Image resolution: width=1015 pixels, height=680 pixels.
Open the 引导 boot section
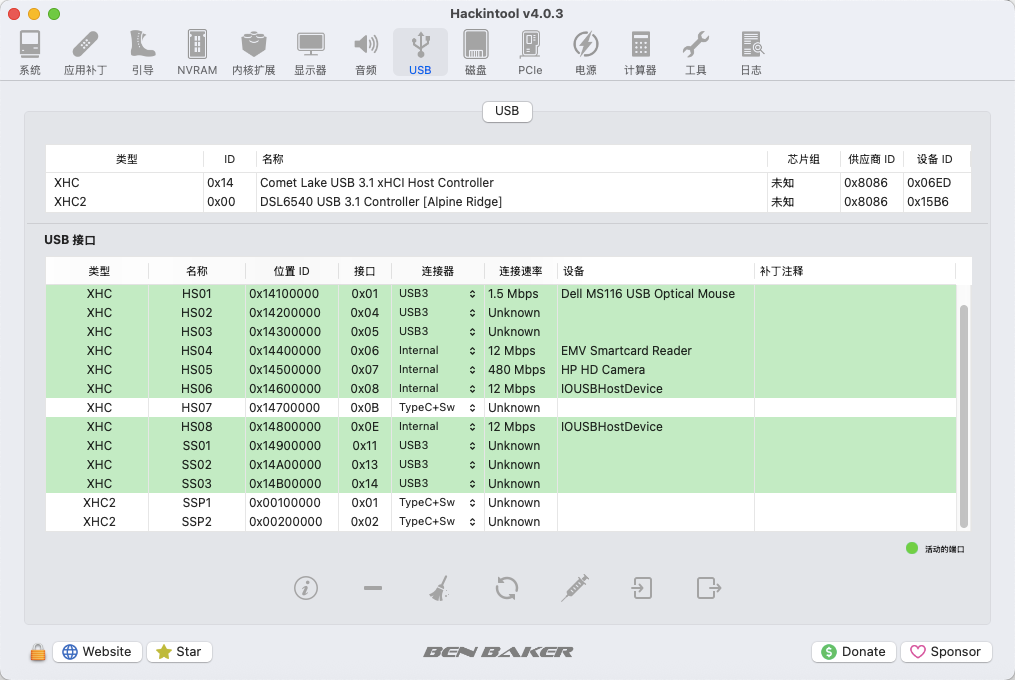coord(142,52)
